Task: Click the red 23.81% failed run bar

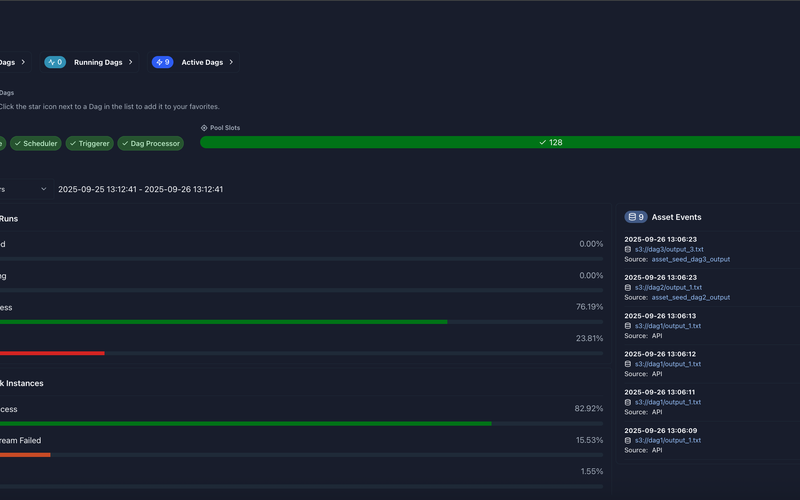Action: coord(52,353)
